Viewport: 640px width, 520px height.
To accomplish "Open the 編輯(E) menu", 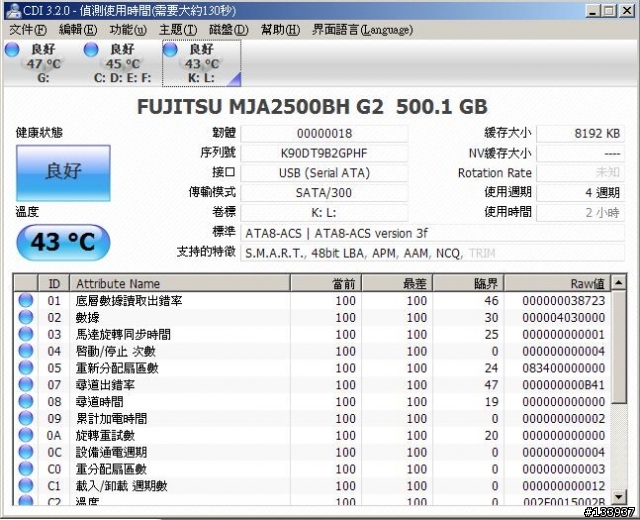I will (78, 30).
